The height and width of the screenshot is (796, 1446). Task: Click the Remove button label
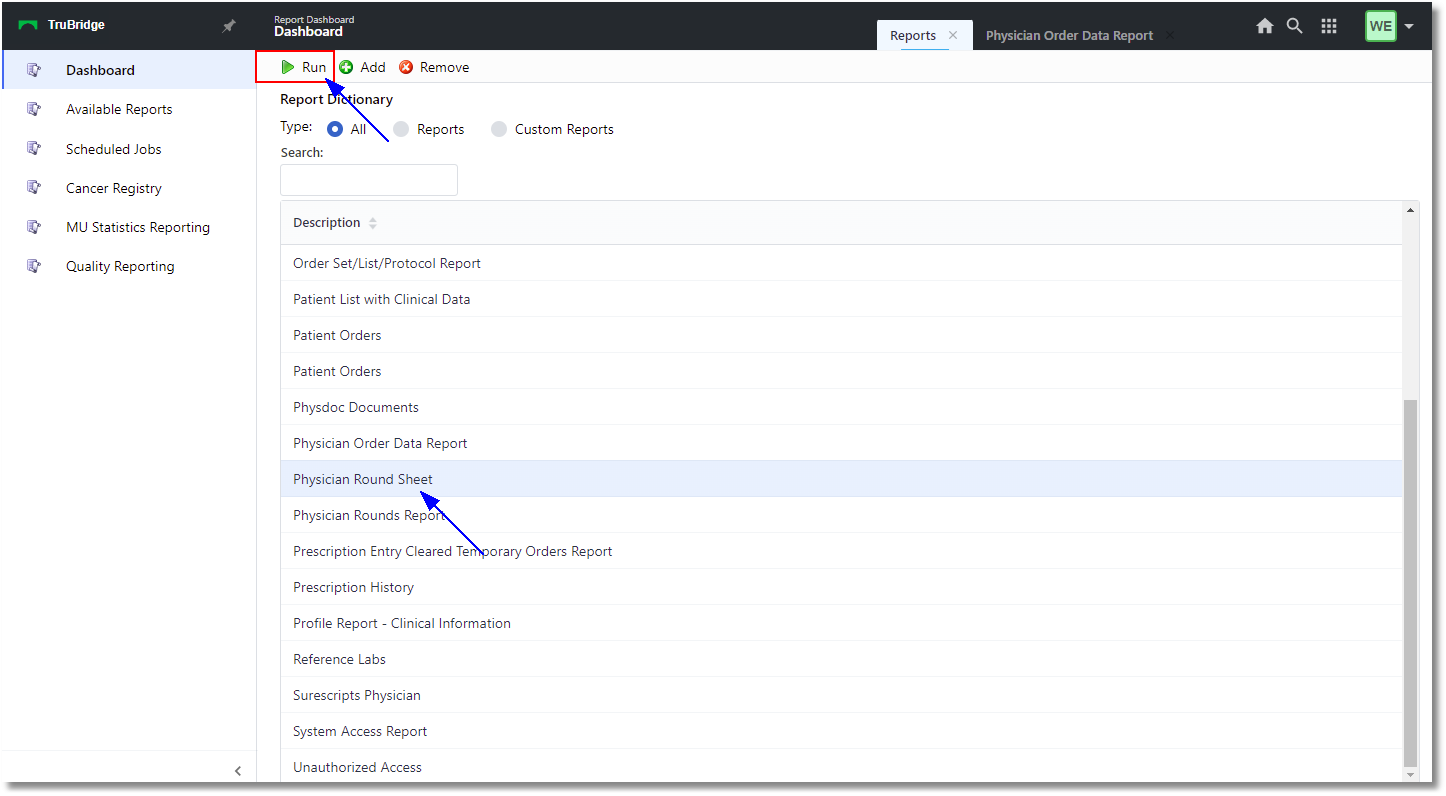(444, 67)
